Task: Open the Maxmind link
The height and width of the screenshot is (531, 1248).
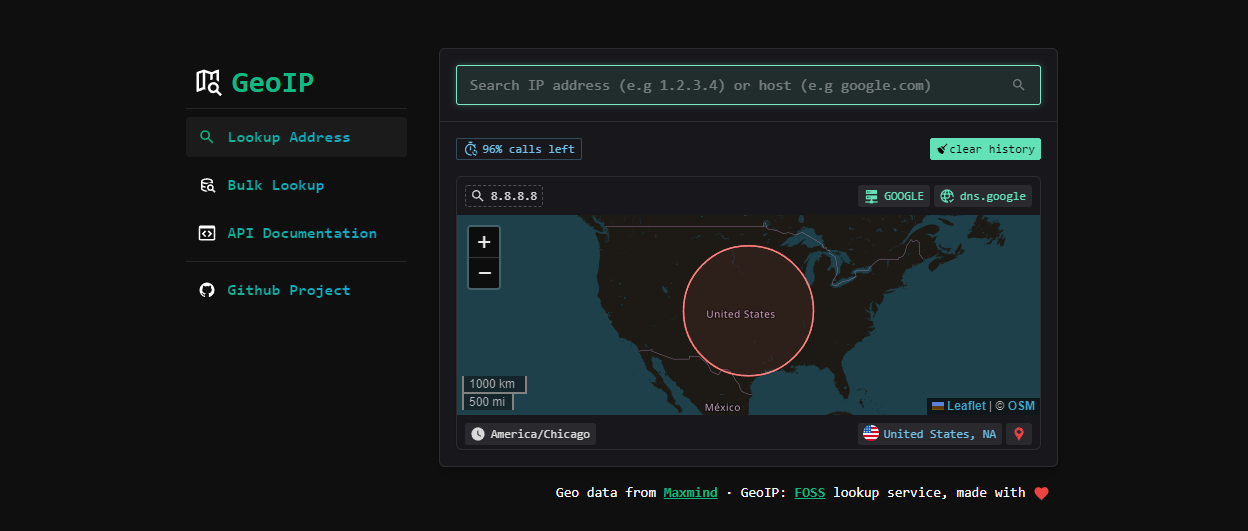Action: tap(690, 492)
